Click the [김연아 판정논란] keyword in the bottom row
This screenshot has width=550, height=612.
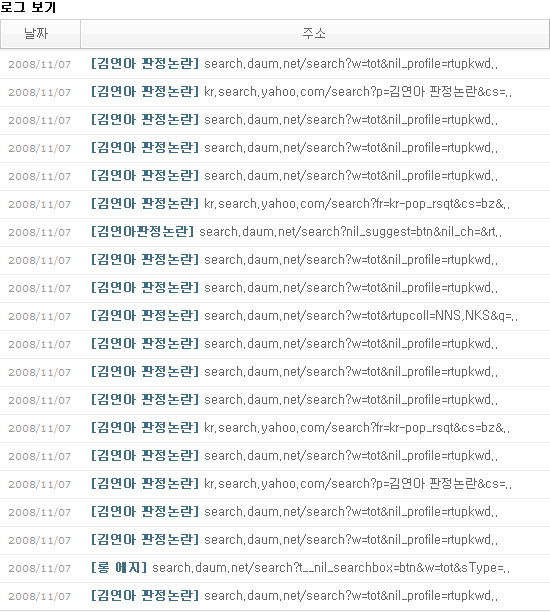click(x=145, y=596)
